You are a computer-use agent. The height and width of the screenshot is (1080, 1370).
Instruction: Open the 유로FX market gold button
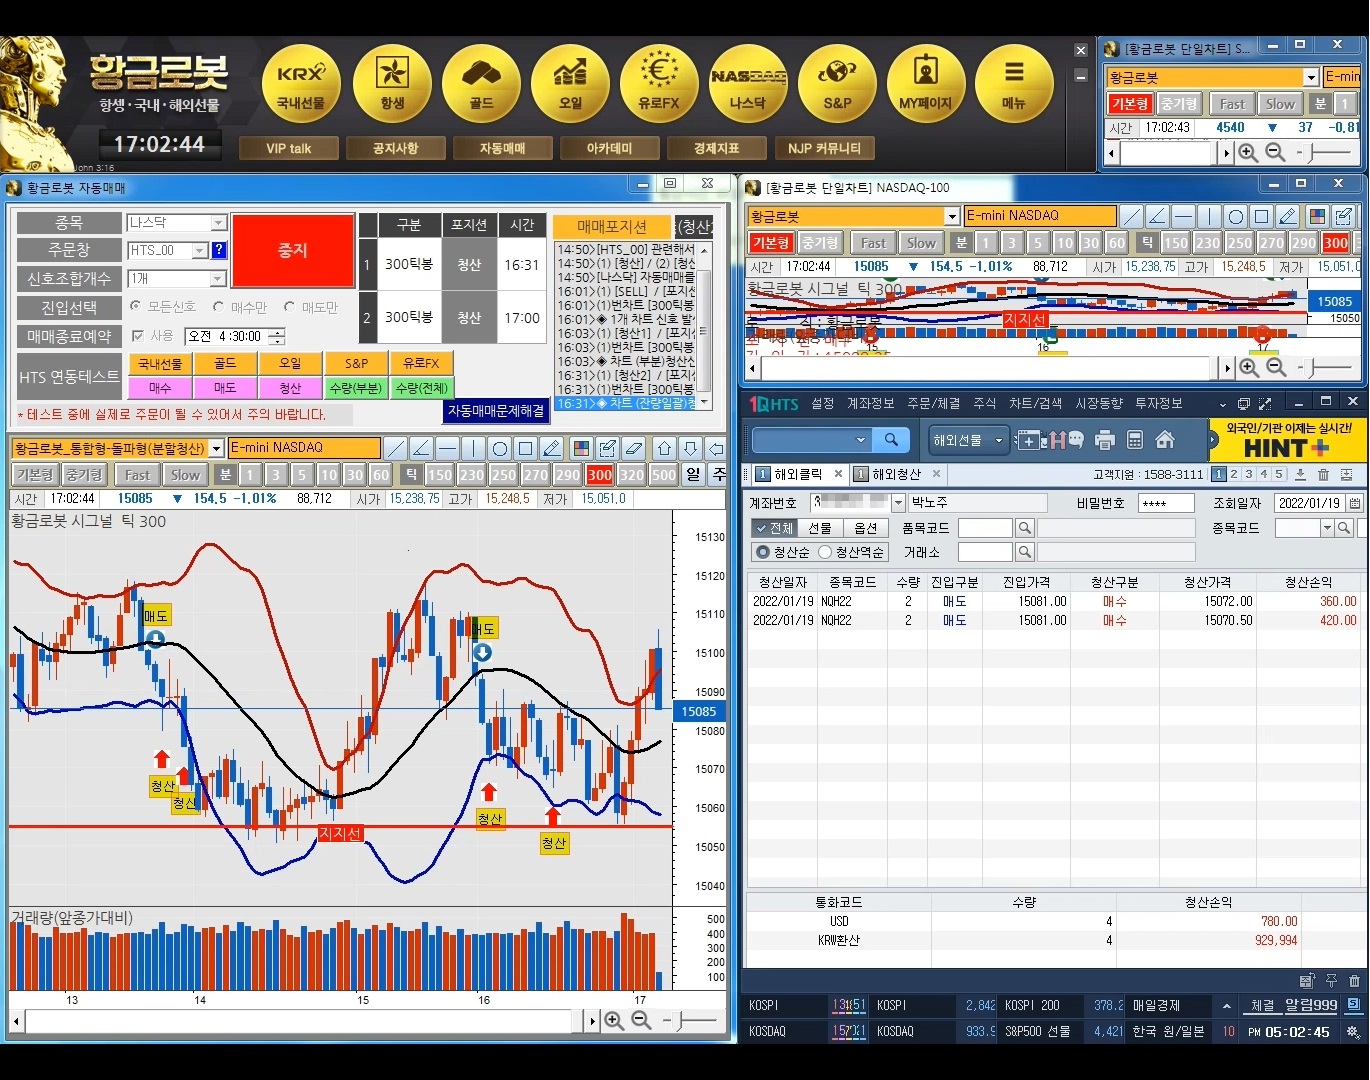pyautogui.click(x=659, y=84)
